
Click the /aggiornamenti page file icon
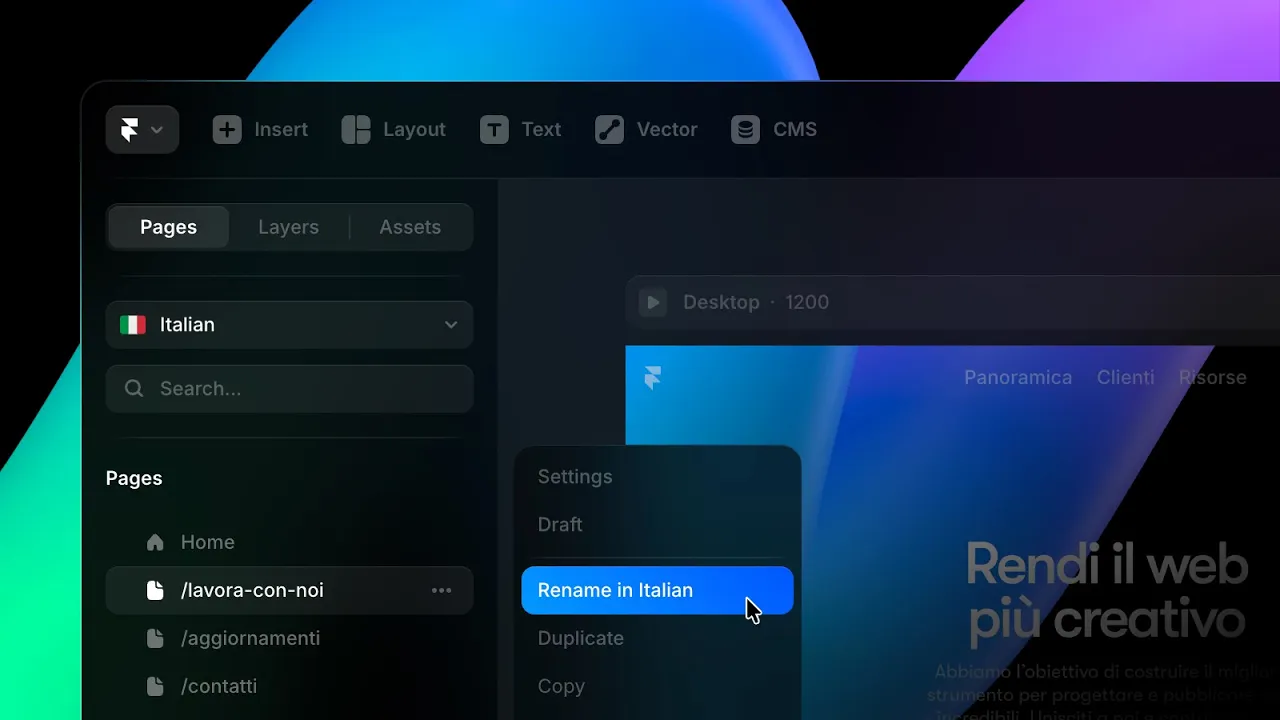pyautogui.click(x=155, y=638)
